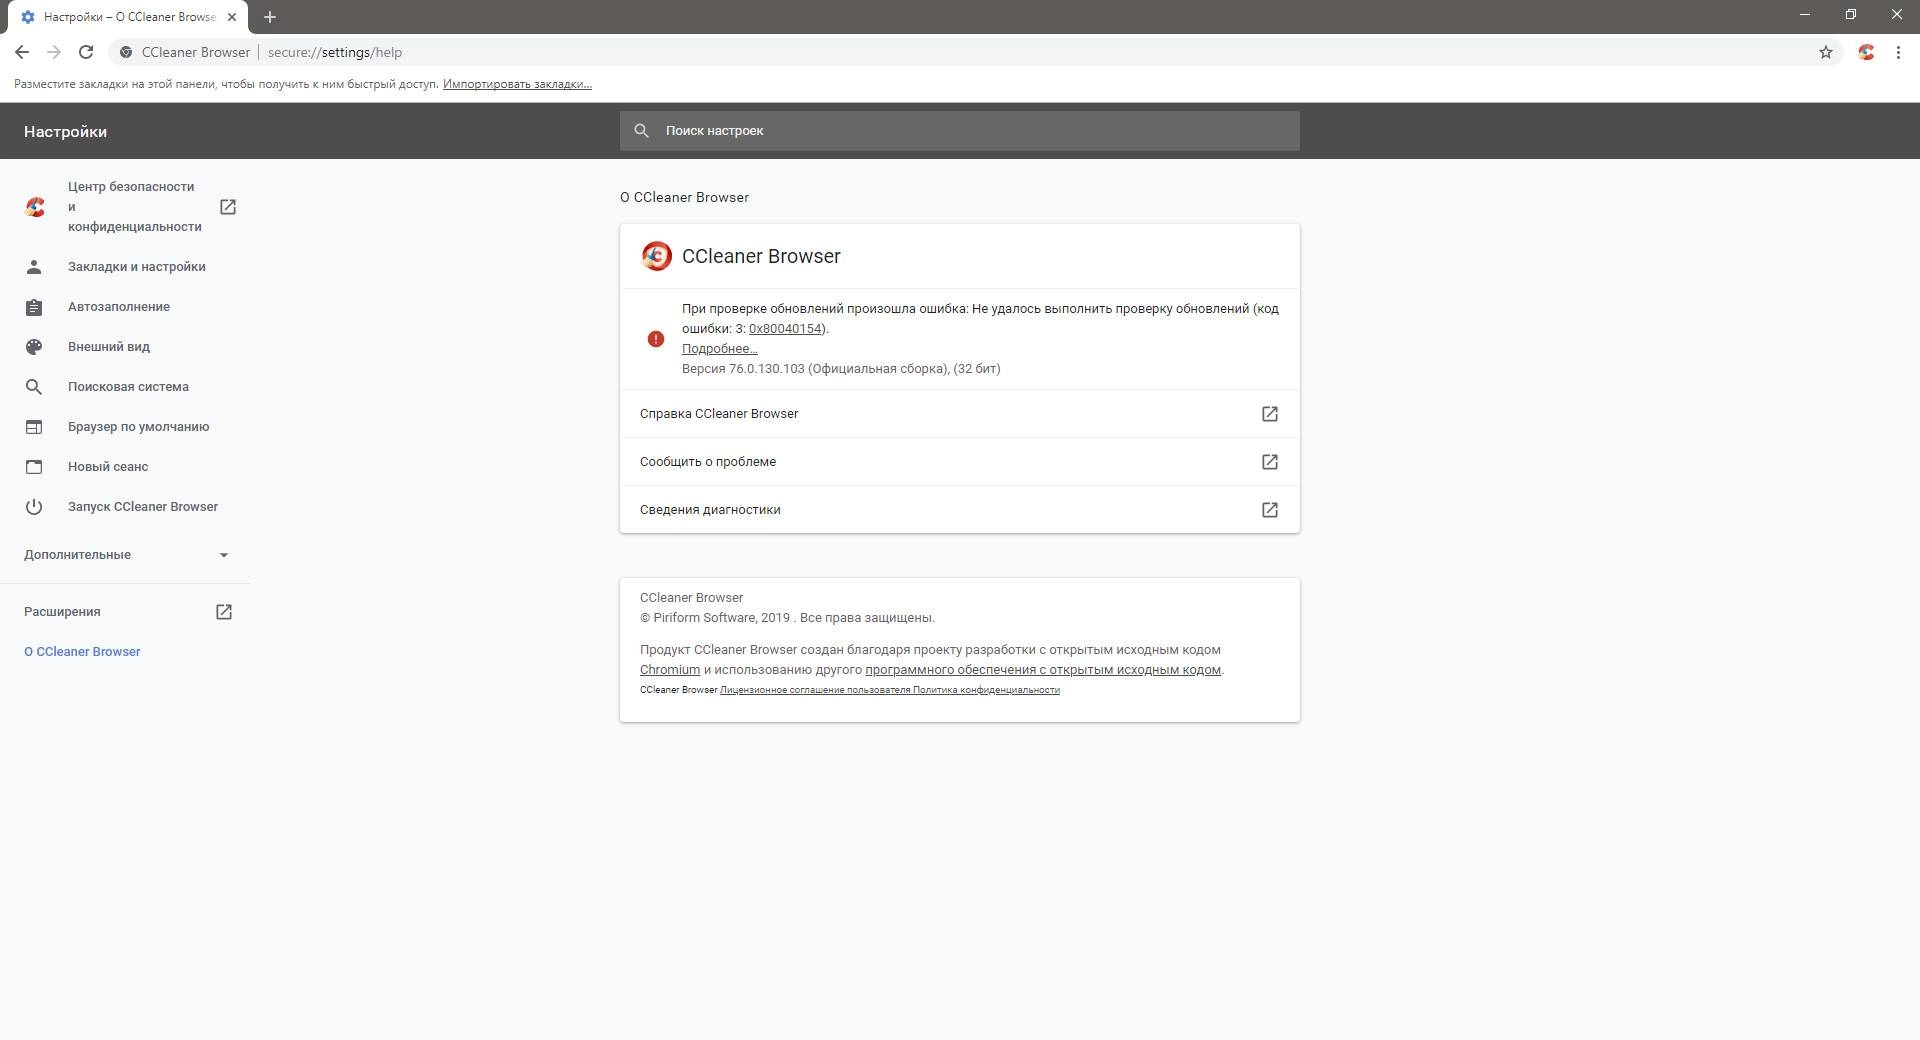Open the Справка CCleaner Browser row
Image resolution: width=1920 pixels, height=1040 pixels.
(960, 414)
